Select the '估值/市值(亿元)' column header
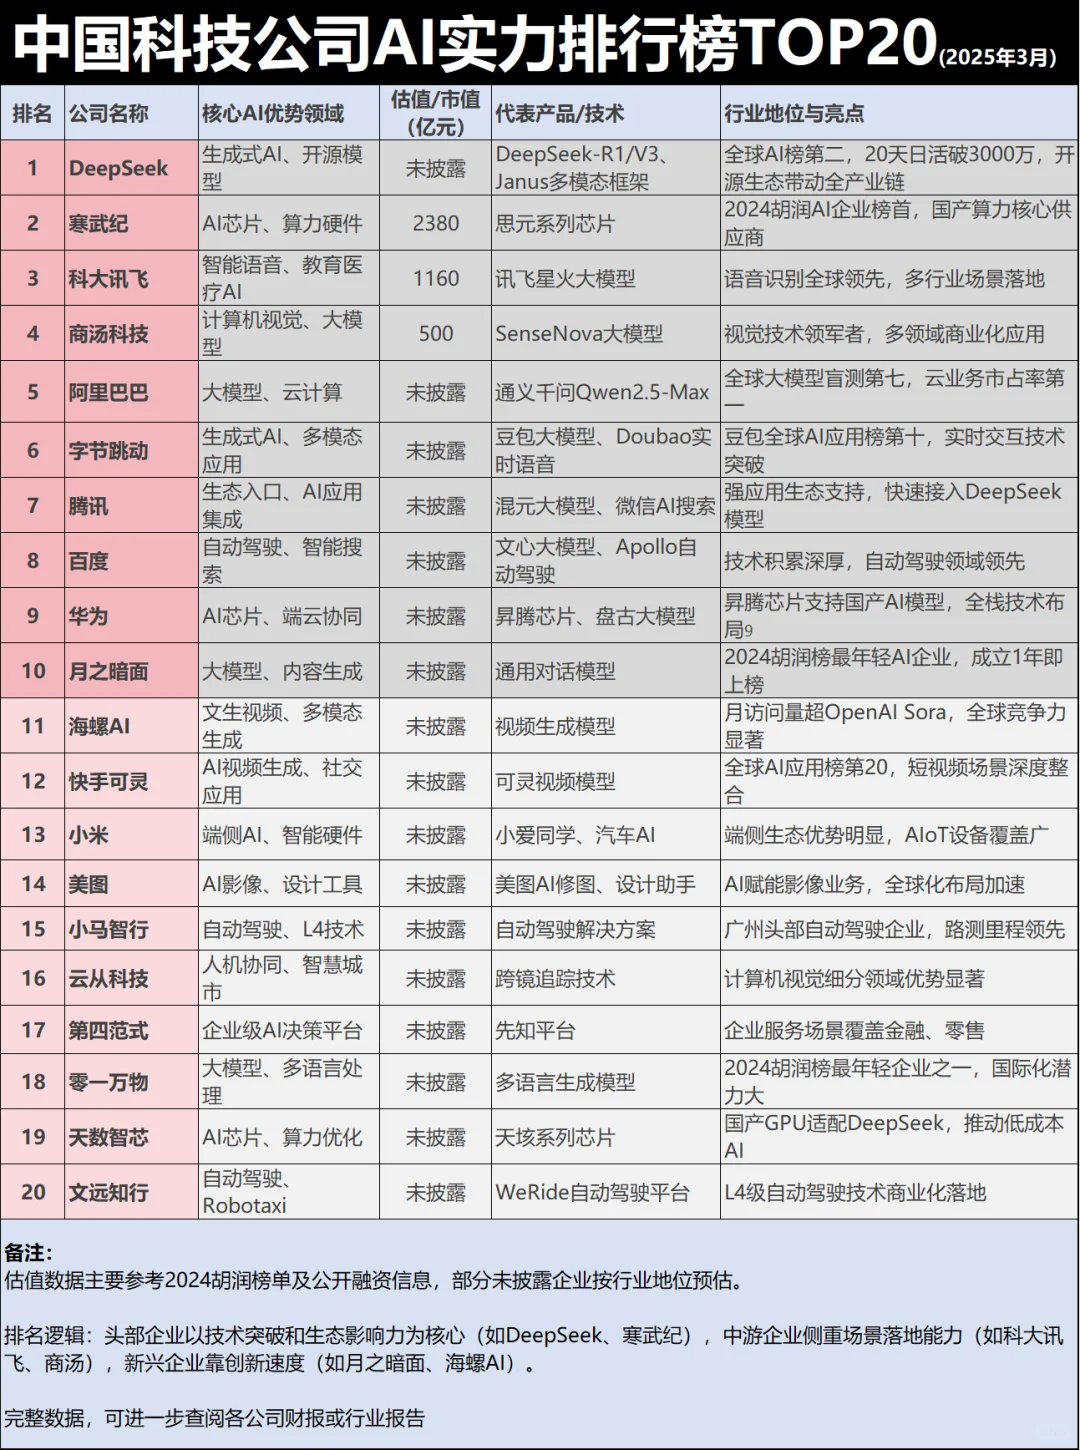Viewport: 1080px width, 1450px height. (x=435, y=113)
